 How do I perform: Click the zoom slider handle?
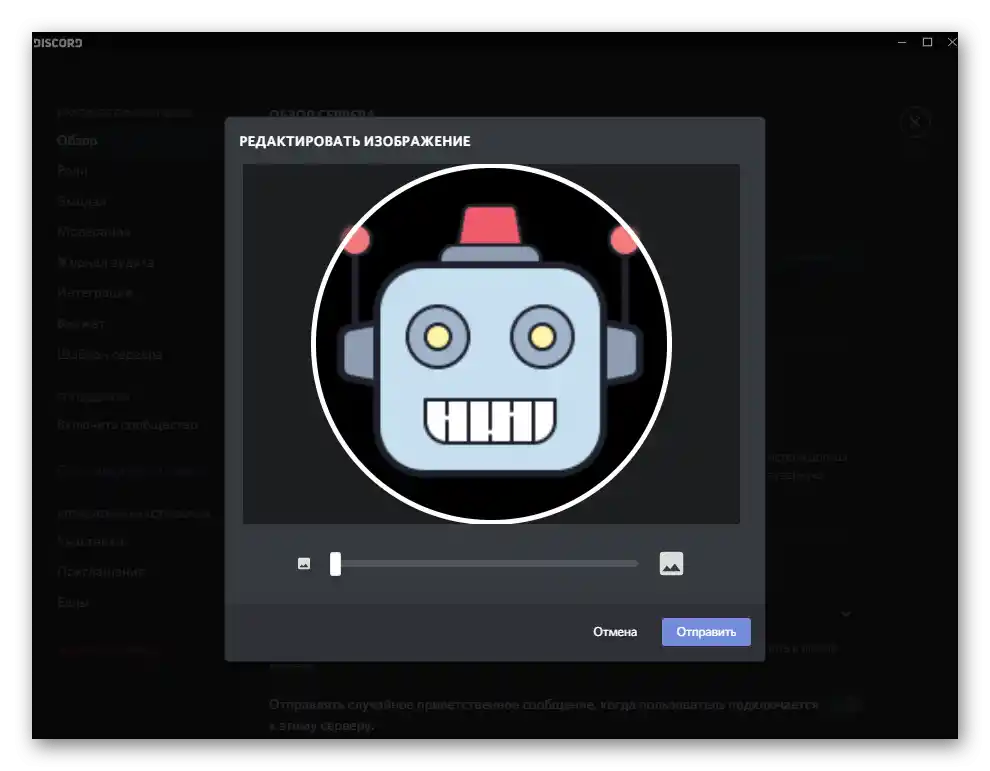pos(335,563)
